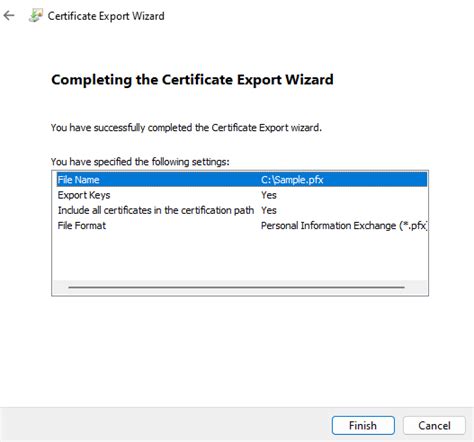Click the Certificate Export Wizard title text
This screenshot has height=442, width=474.
pyautogui.click(x=106, y=16)
